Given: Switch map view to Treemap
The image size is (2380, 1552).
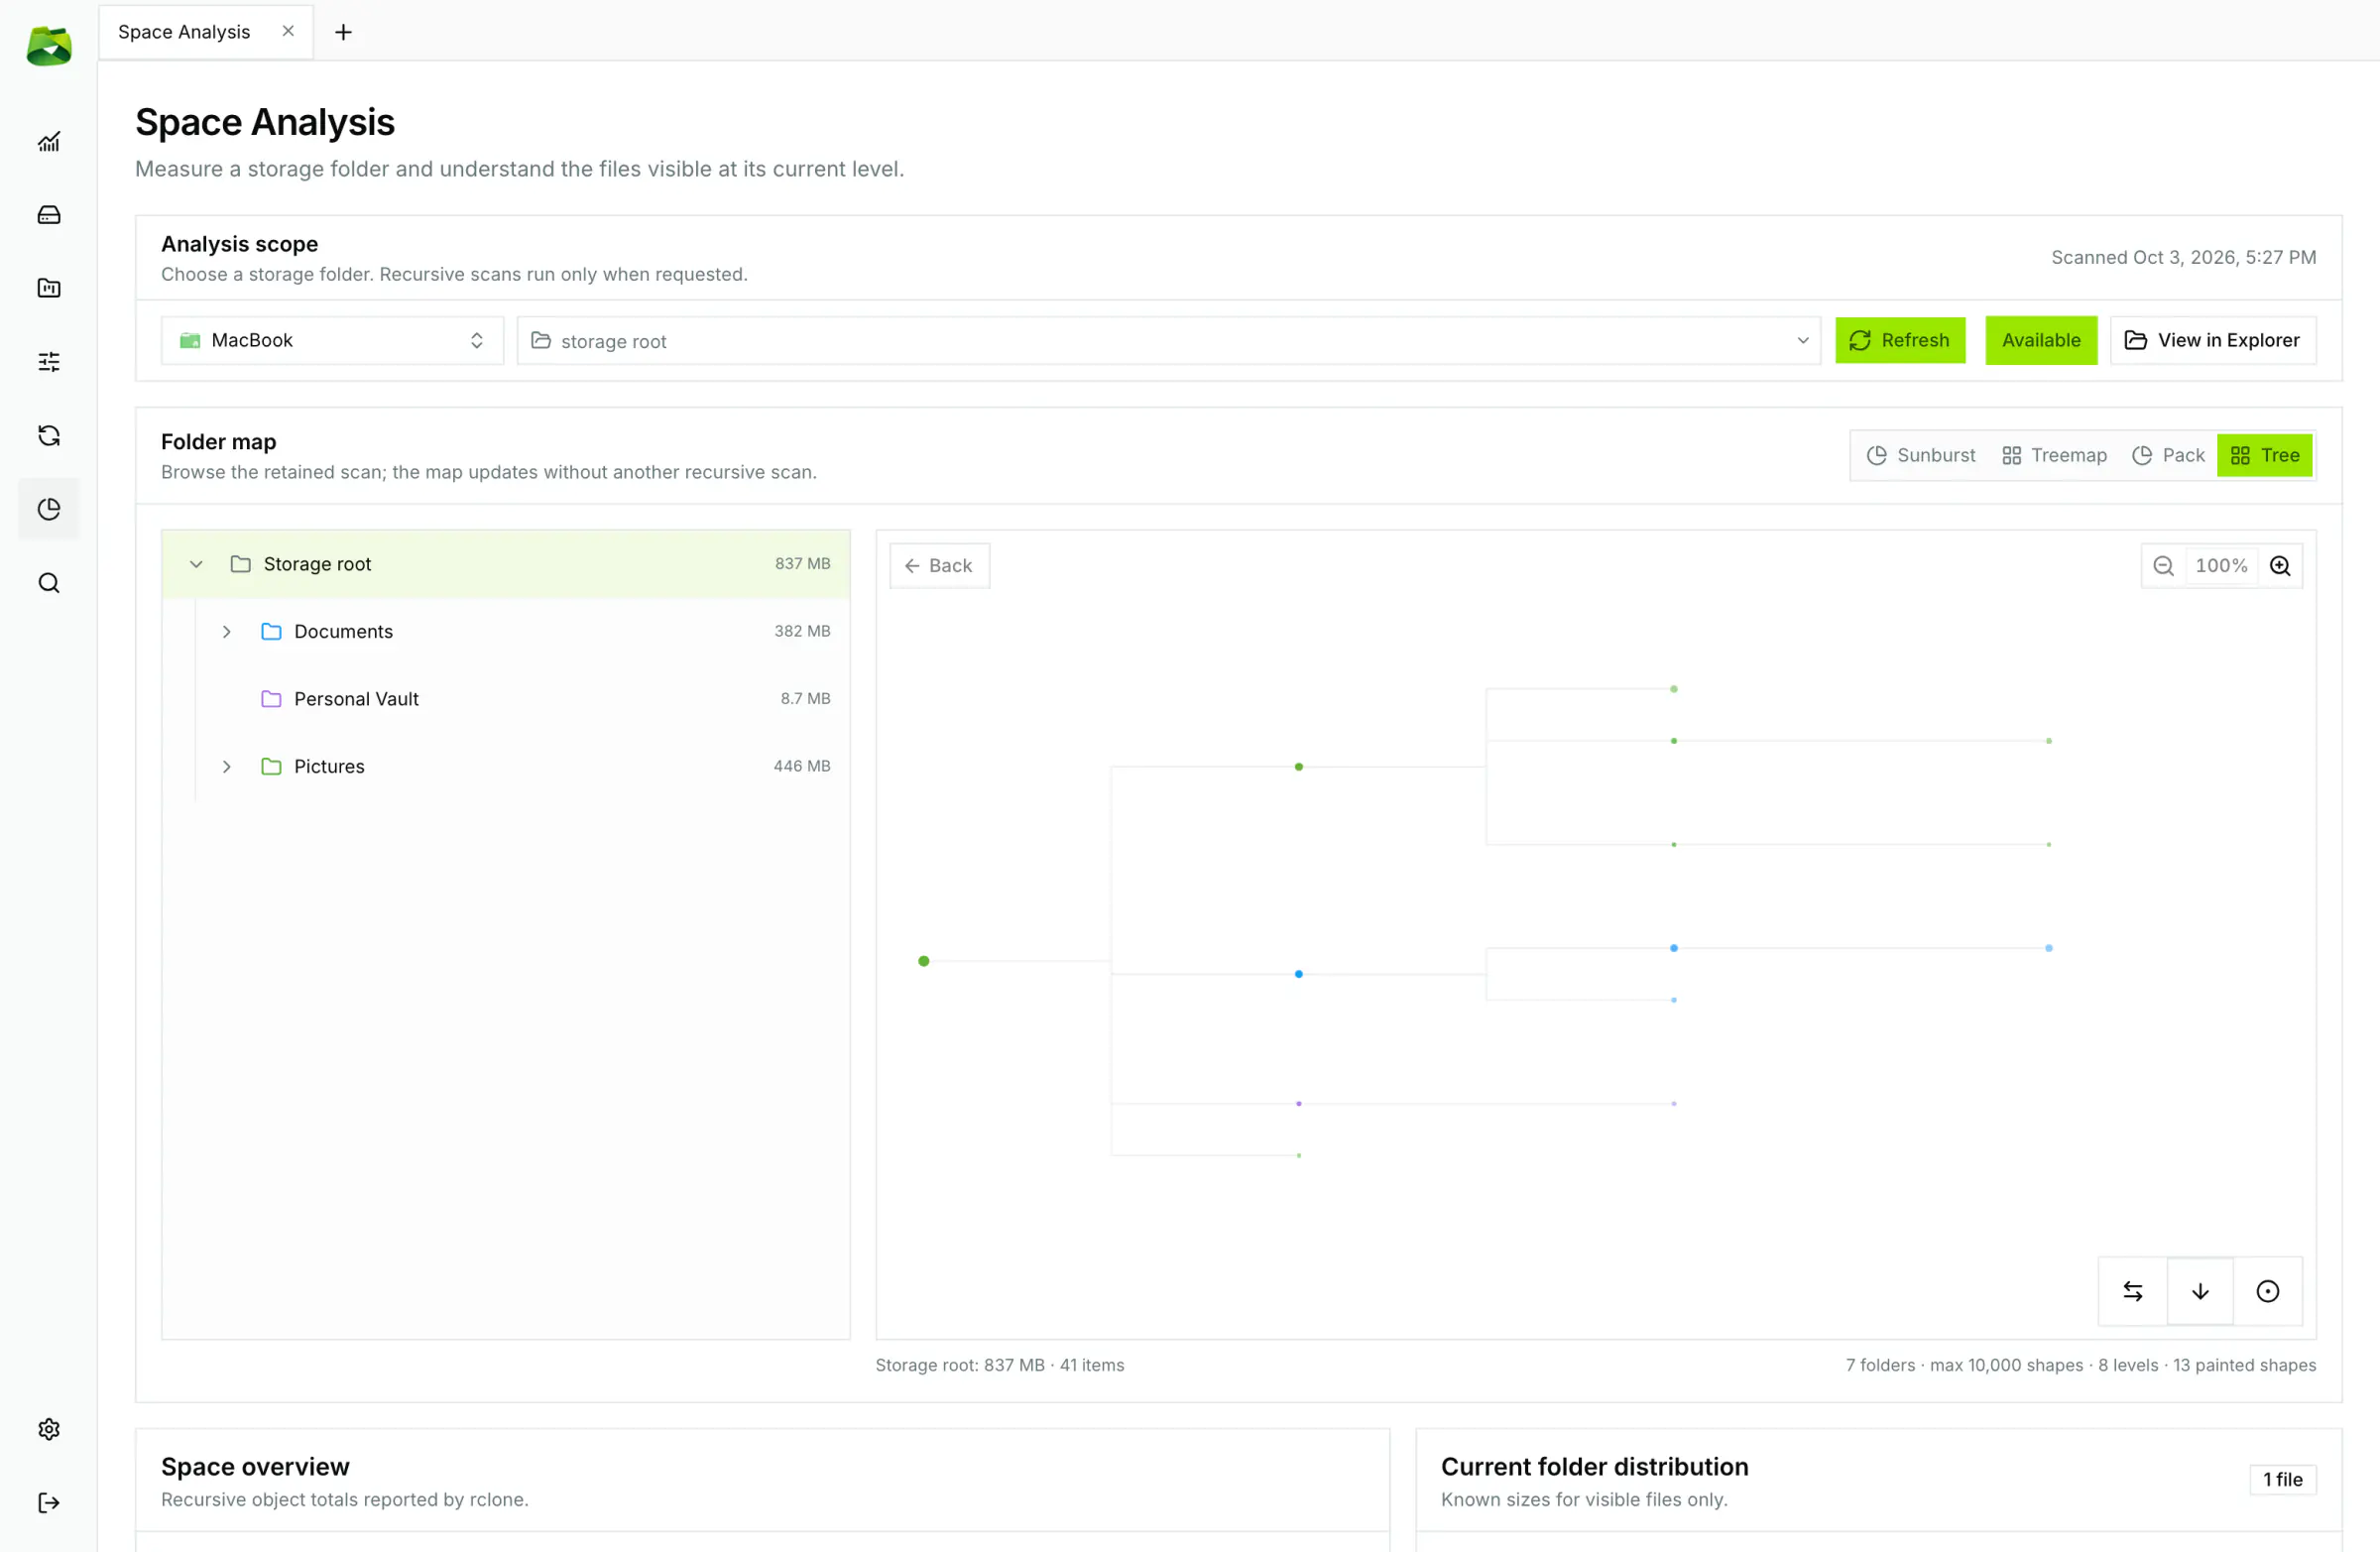Looking at the screenshot, I should tap(2054, 455).
